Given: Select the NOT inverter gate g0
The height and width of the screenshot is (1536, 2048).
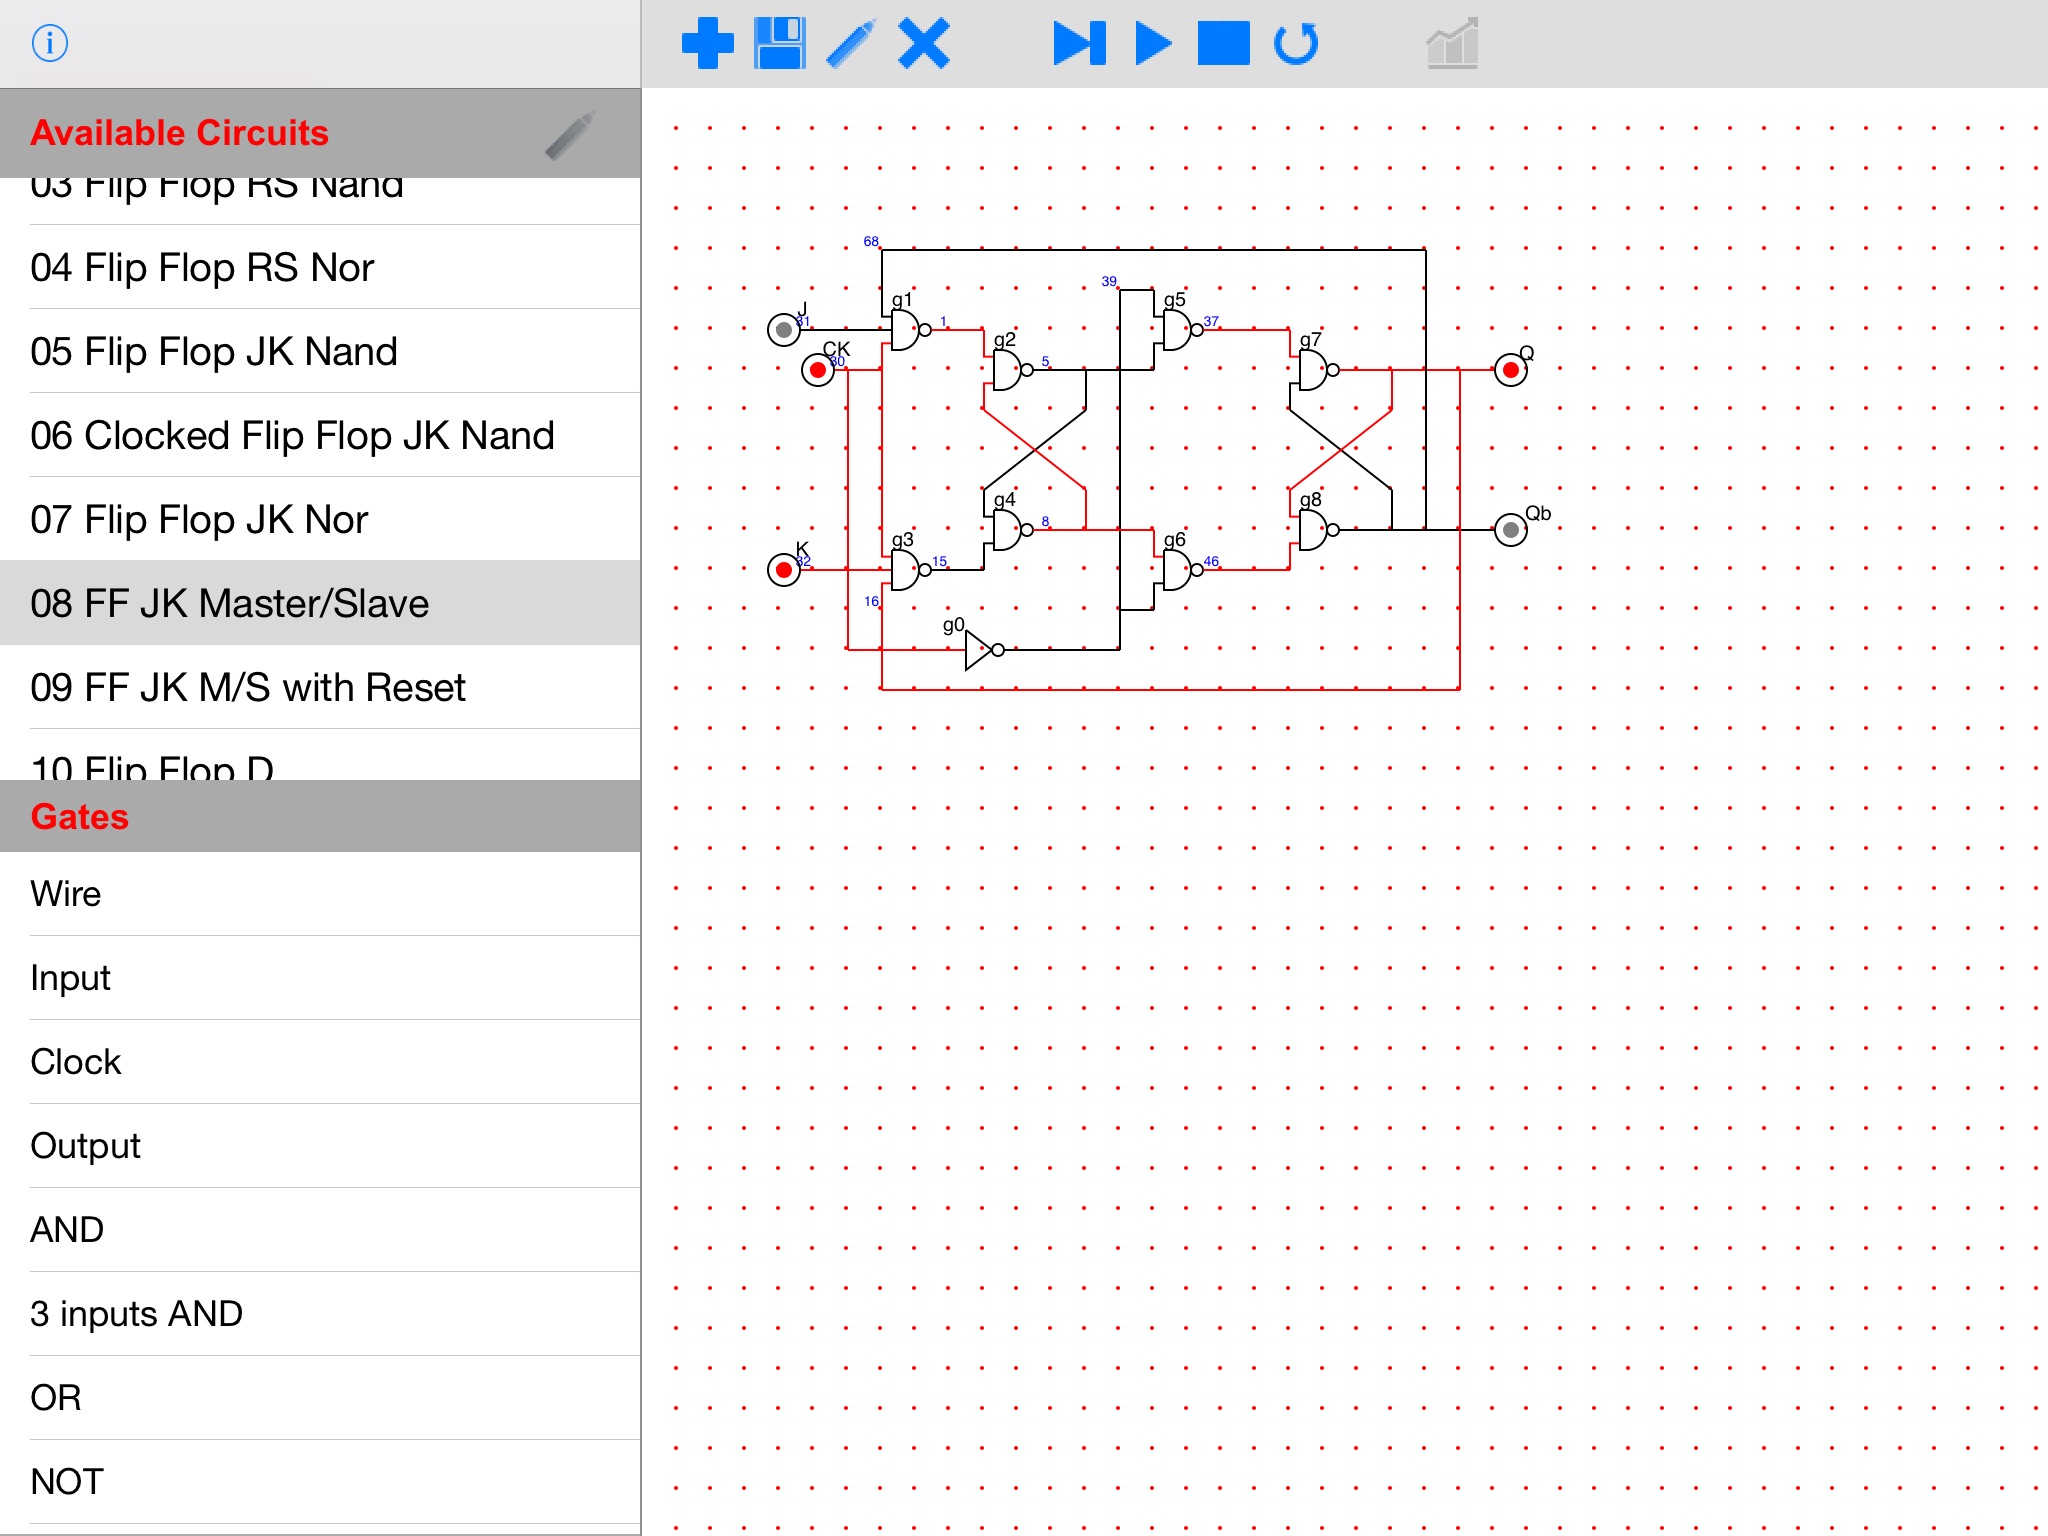Looking at the screenshot, I should pyautogui.click(x=983, y=650).
